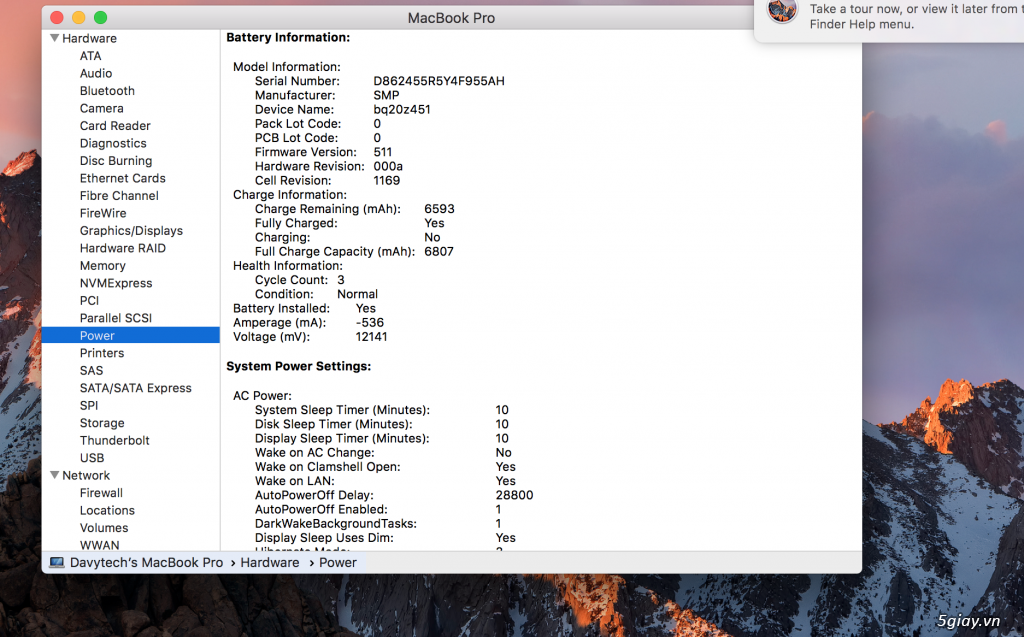Image resolution: width=1024 pixels, height=637 pixels.
Task: Open SATA/SATA Express entry
Action: click(x=135, y=388)
